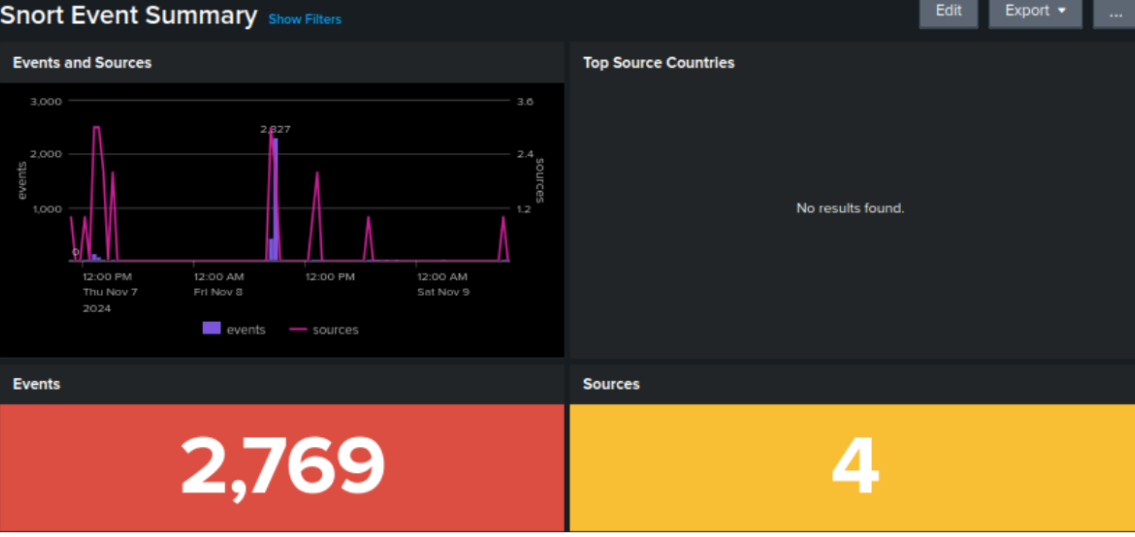The image size is (1135, 537).
Task: Click the Show Filters link
Action: click(305, 20)
